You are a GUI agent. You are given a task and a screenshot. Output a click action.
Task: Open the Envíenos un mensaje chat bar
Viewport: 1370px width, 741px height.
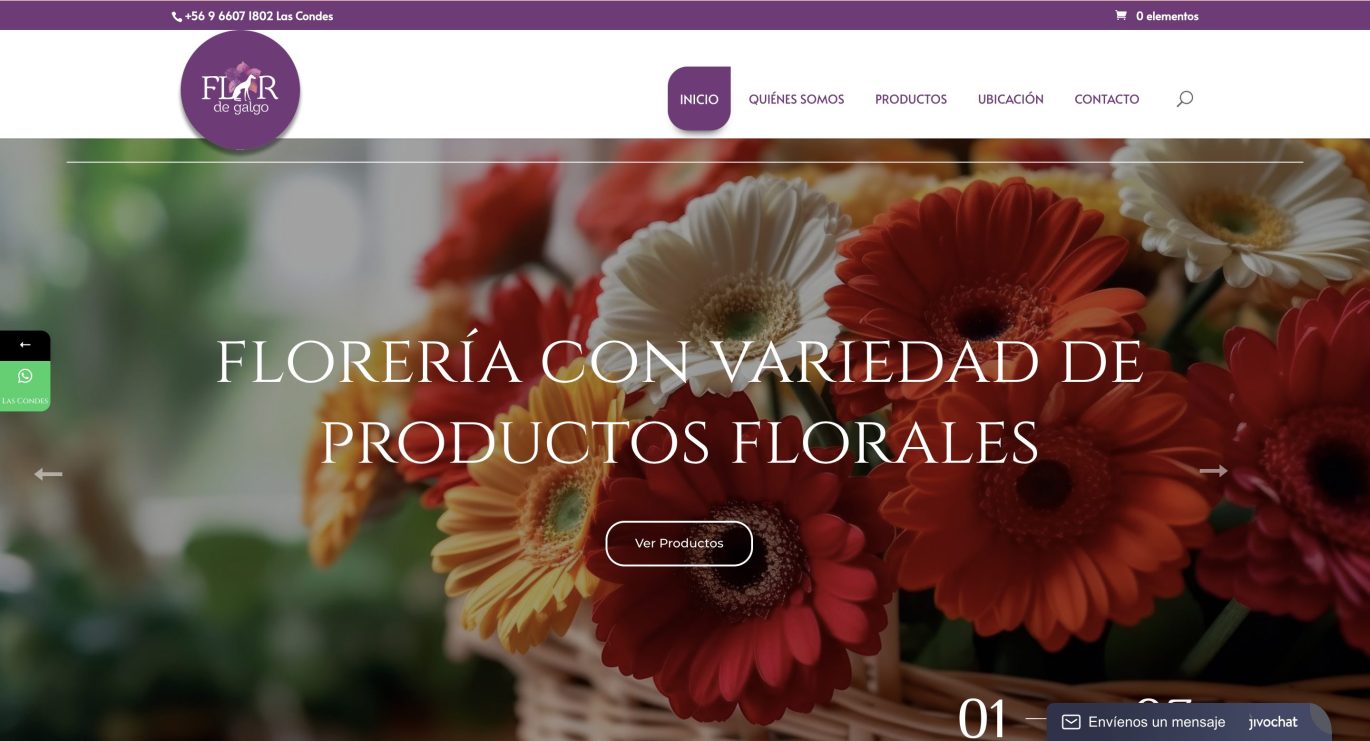coord(1189,722)
